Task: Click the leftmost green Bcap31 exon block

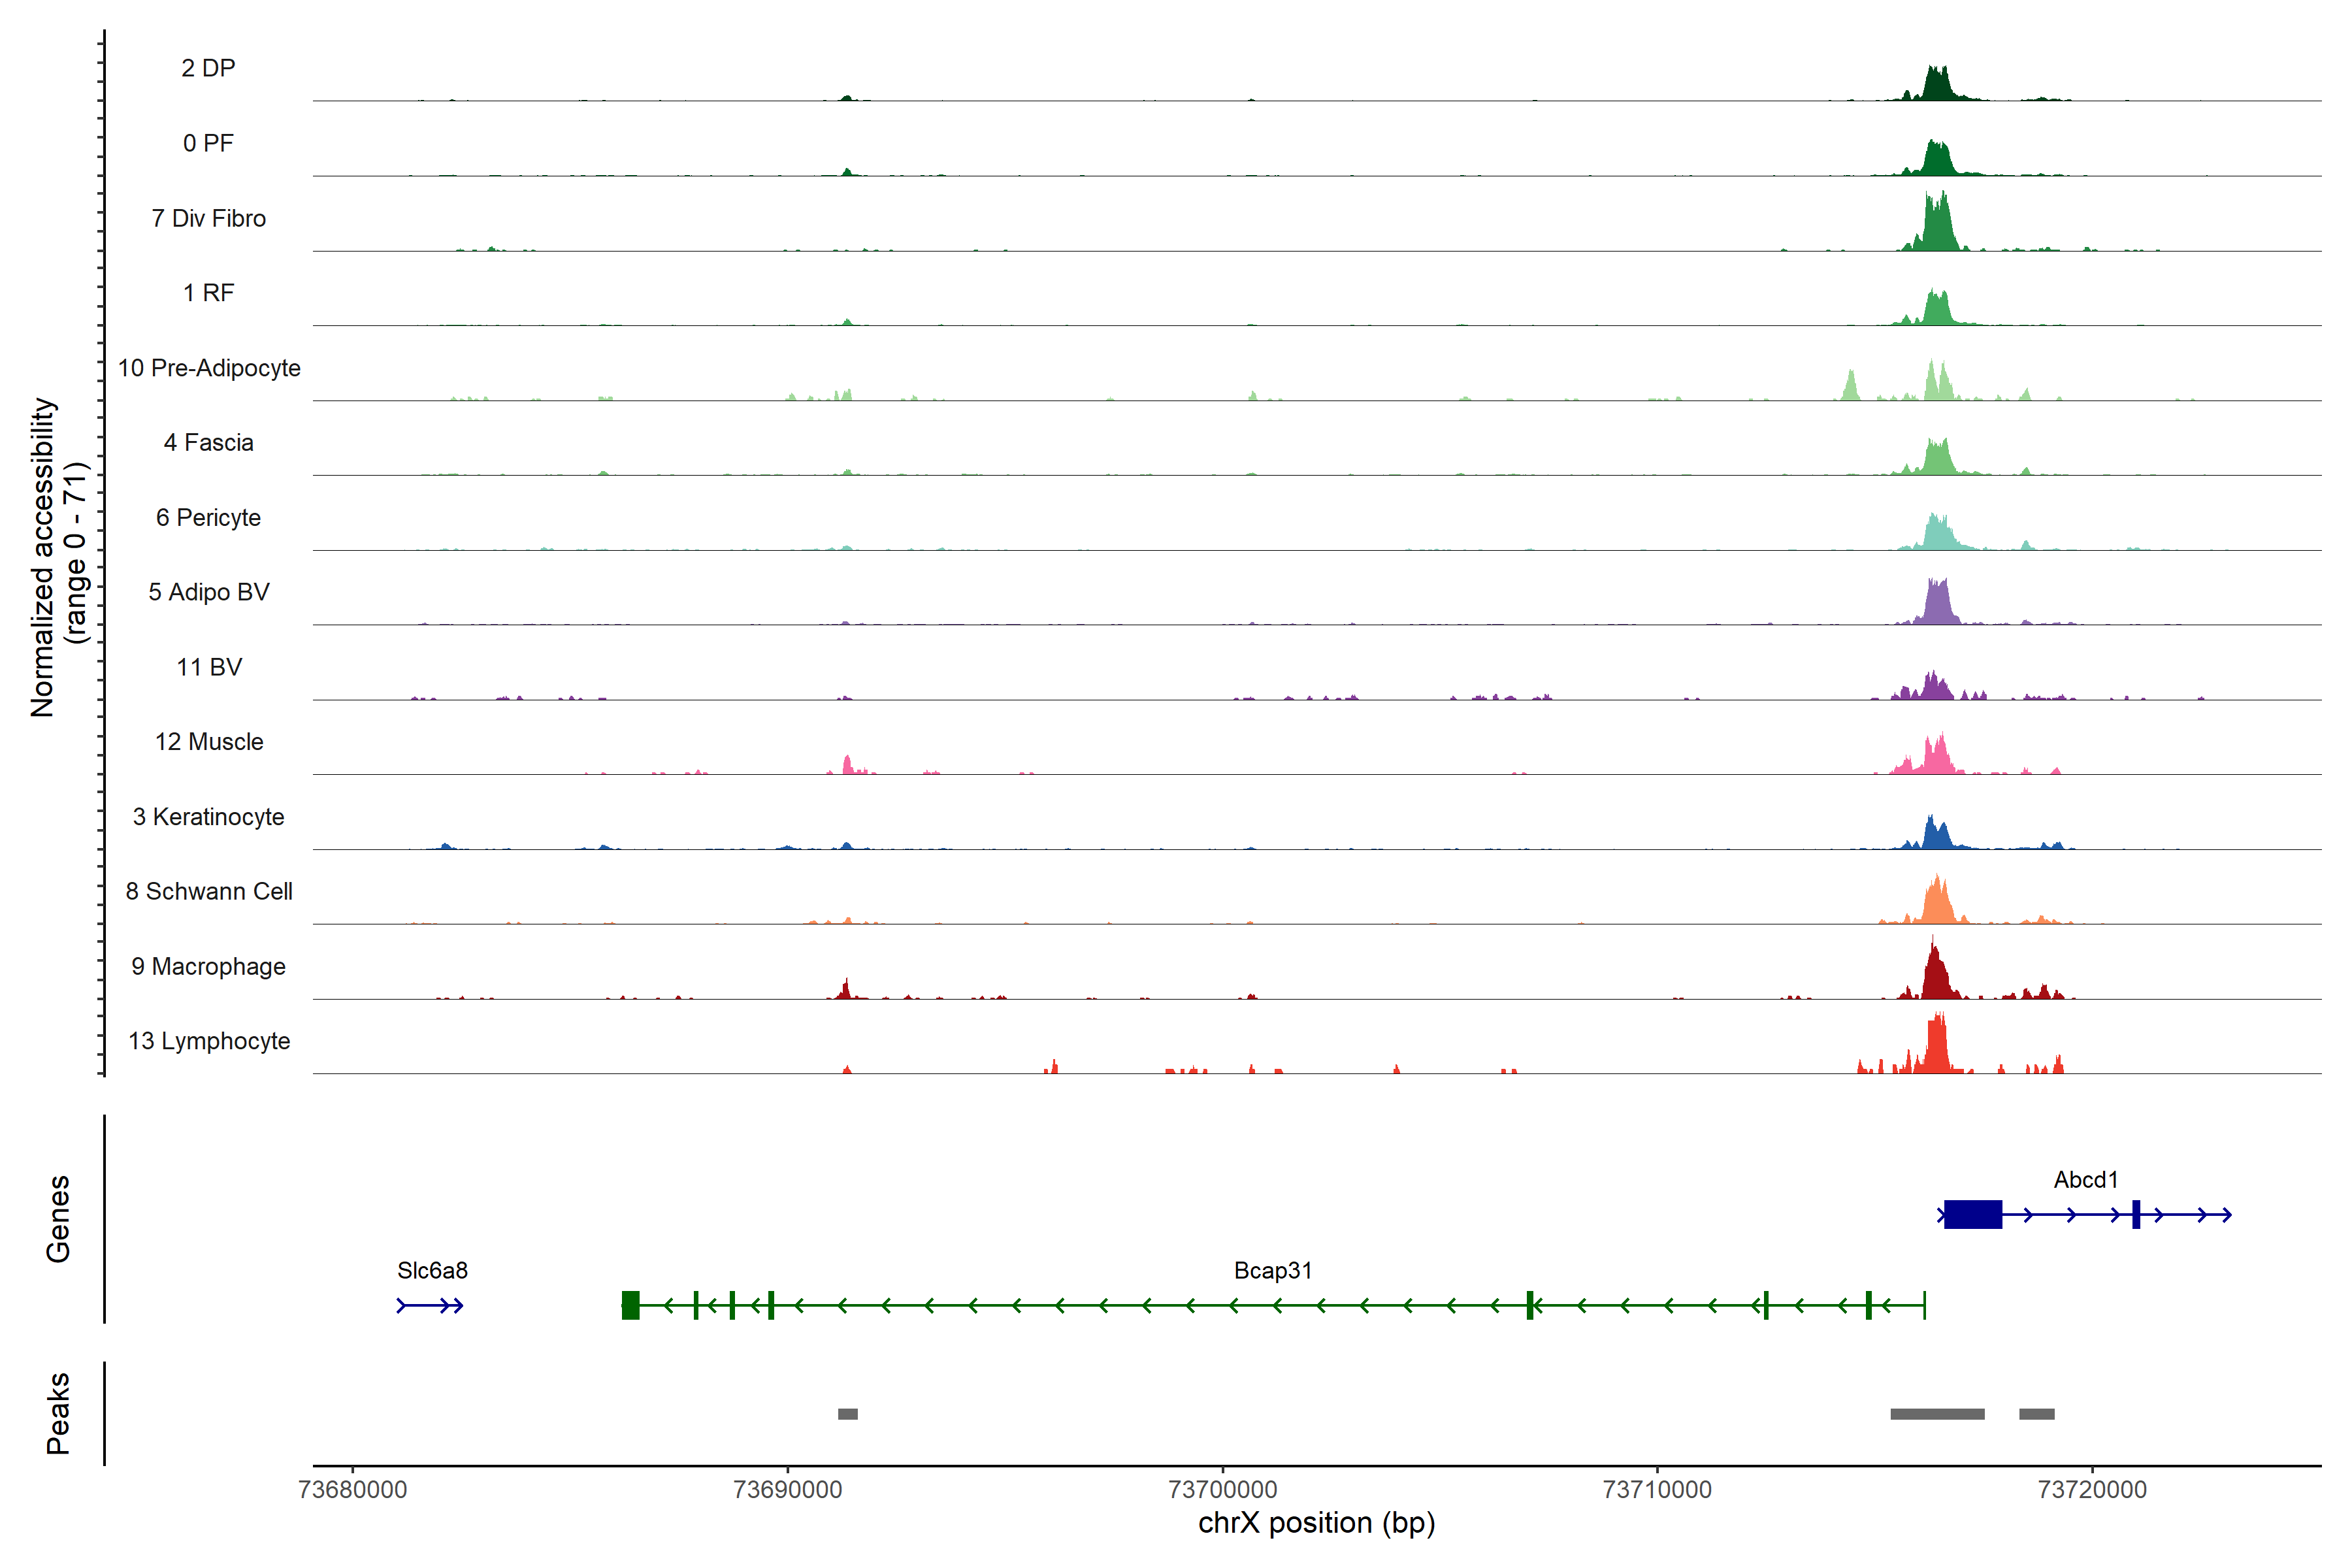Action: (630, 1305)
